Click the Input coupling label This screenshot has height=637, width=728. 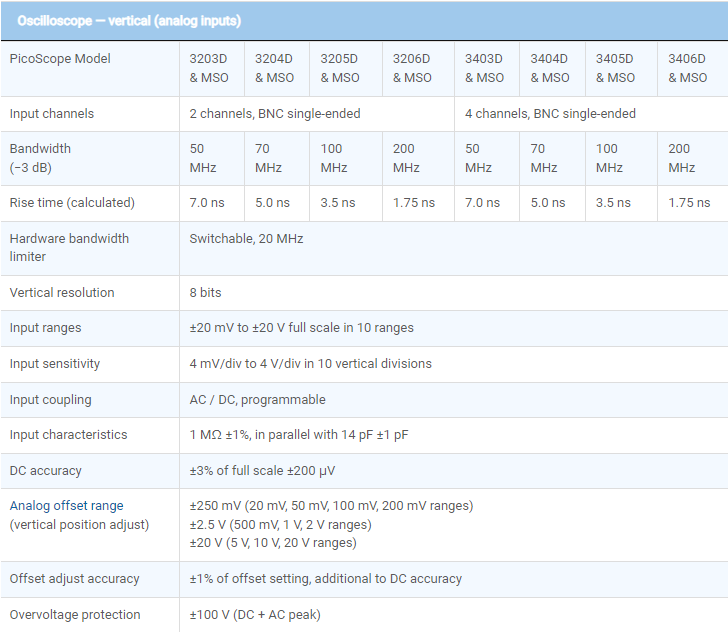(51, 400)
